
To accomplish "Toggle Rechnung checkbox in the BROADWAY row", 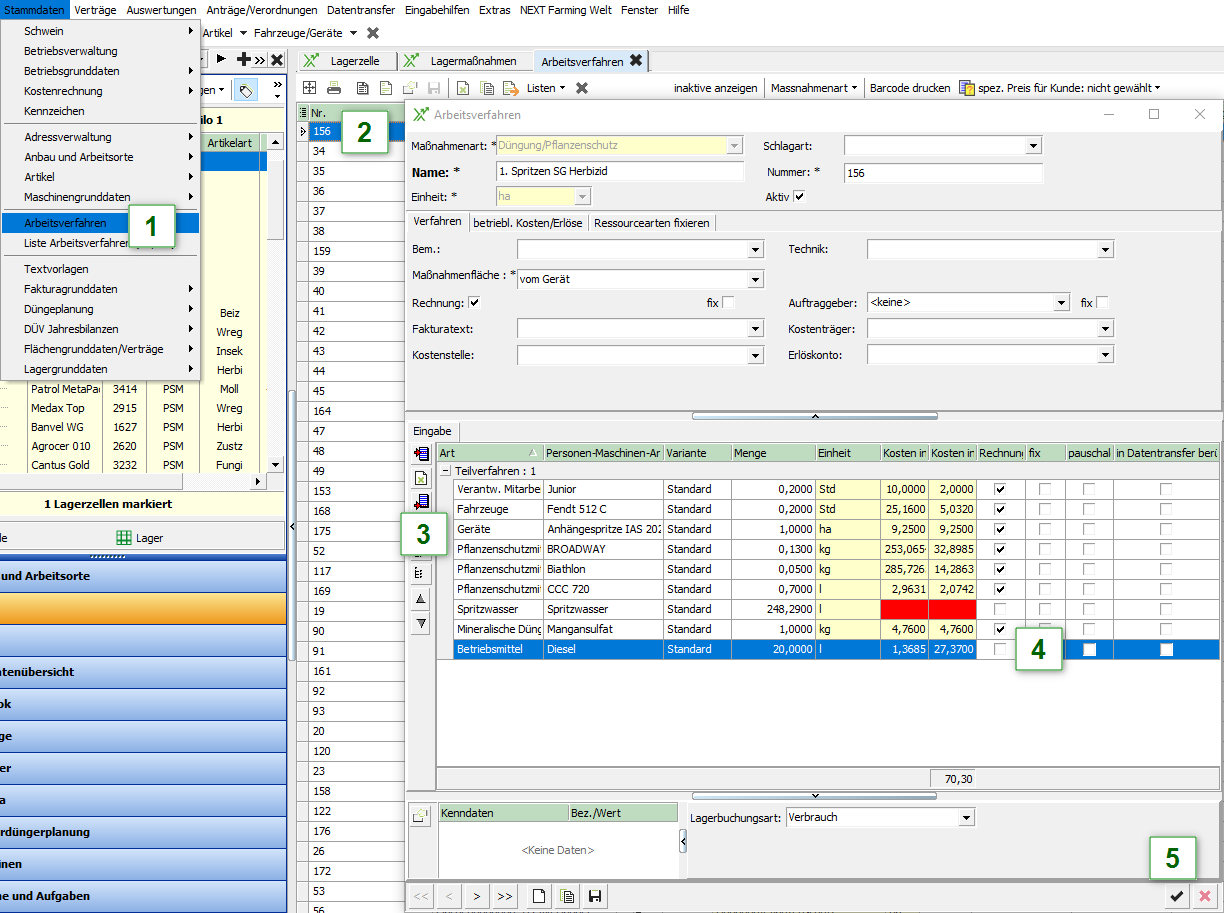I will coord(1001,549).
